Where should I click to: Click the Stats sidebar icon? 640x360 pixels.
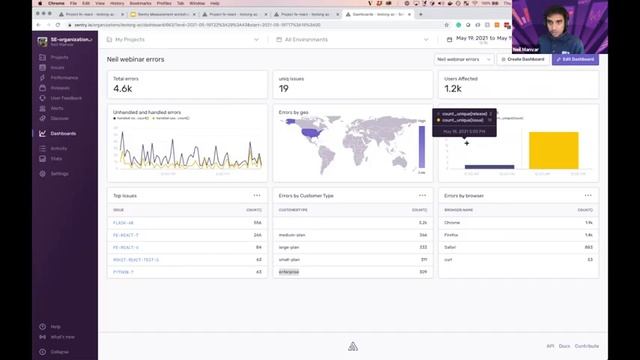(x=42, y=159)
